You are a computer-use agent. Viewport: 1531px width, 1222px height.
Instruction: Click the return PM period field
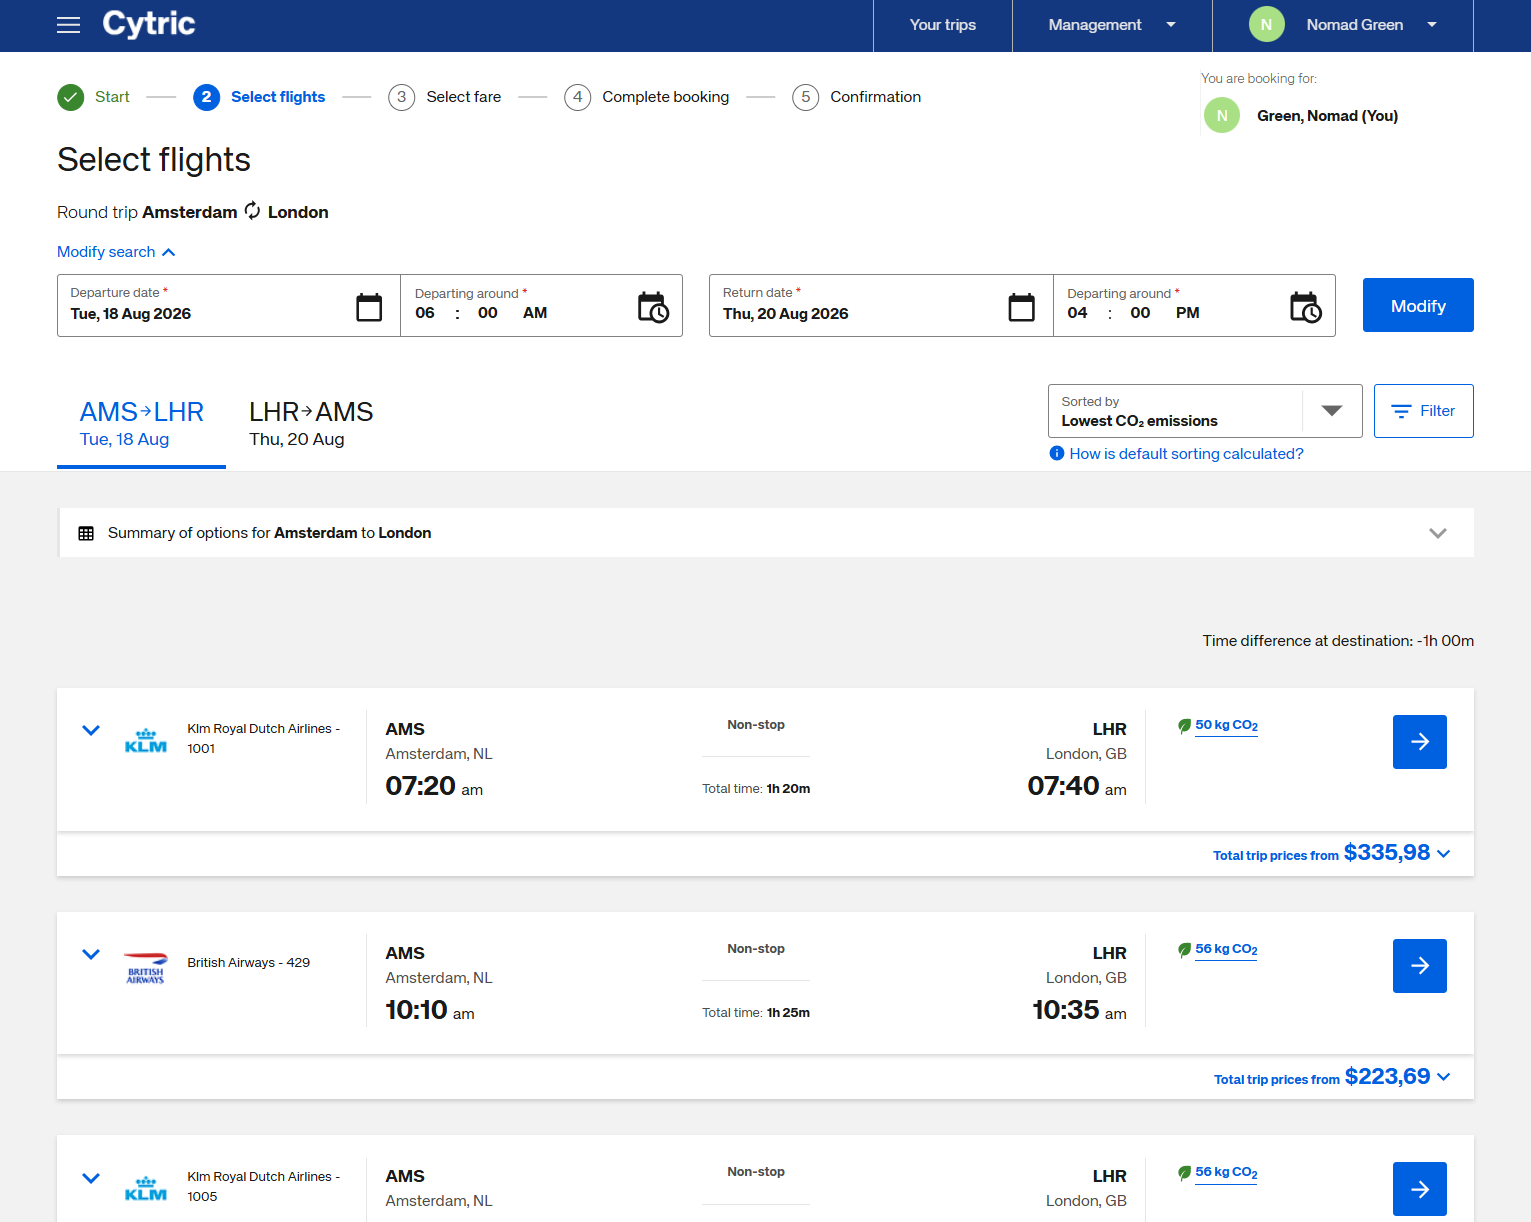tap(1188, 313)
